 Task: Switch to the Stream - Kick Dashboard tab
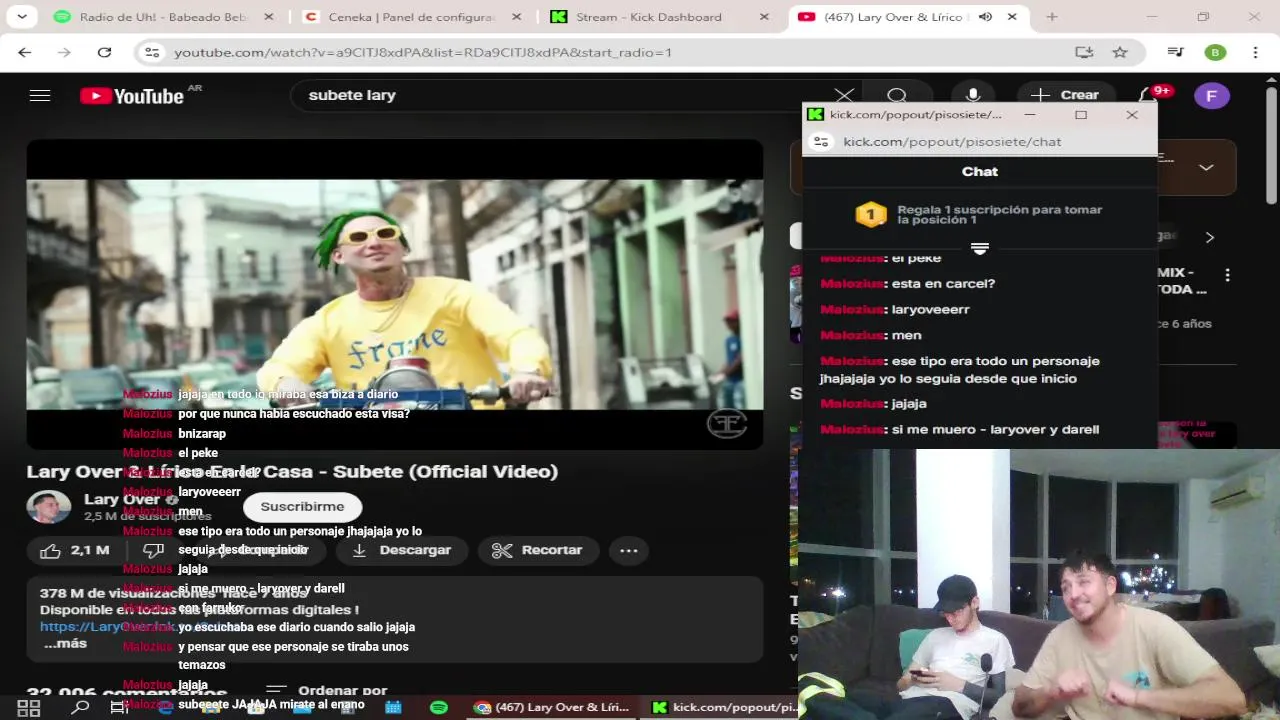[650, 17]
